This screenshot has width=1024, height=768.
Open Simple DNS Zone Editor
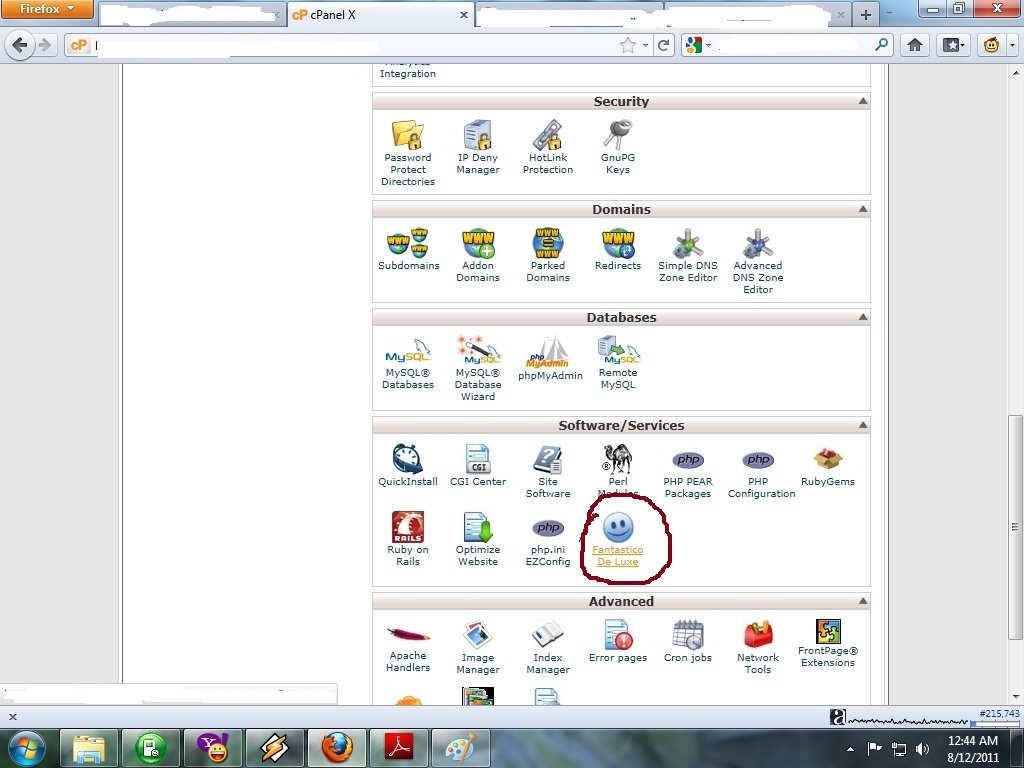pyautogui.click(x=688, y=255)
